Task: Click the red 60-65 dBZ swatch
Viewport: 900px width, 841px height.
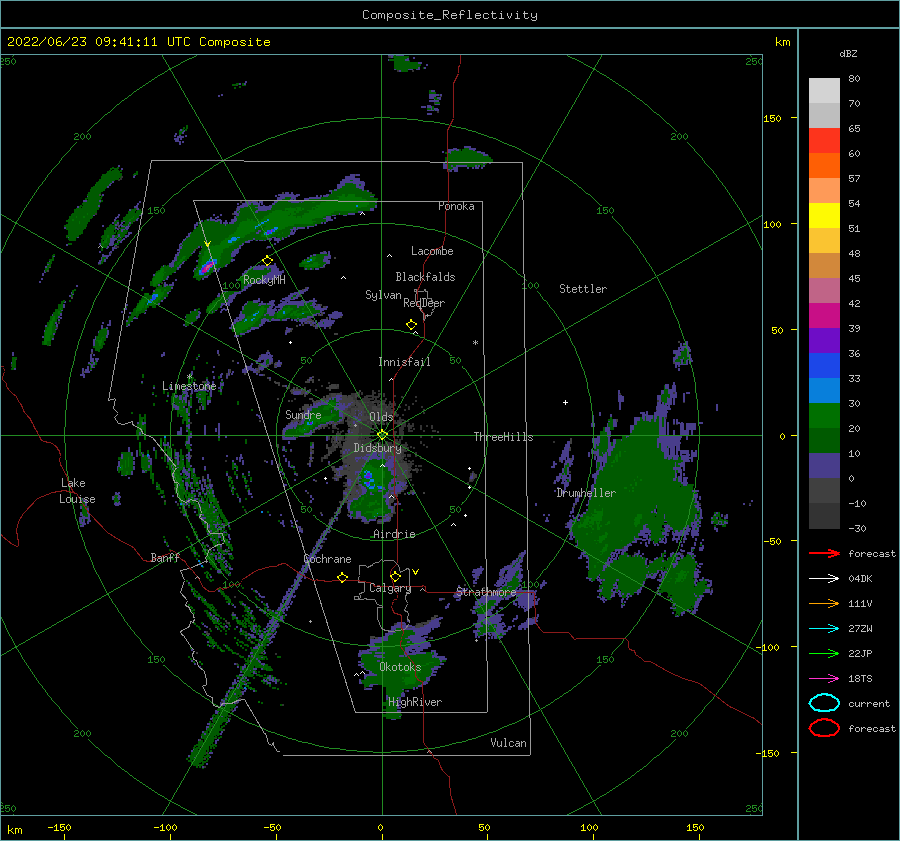Action: [824, 141]
